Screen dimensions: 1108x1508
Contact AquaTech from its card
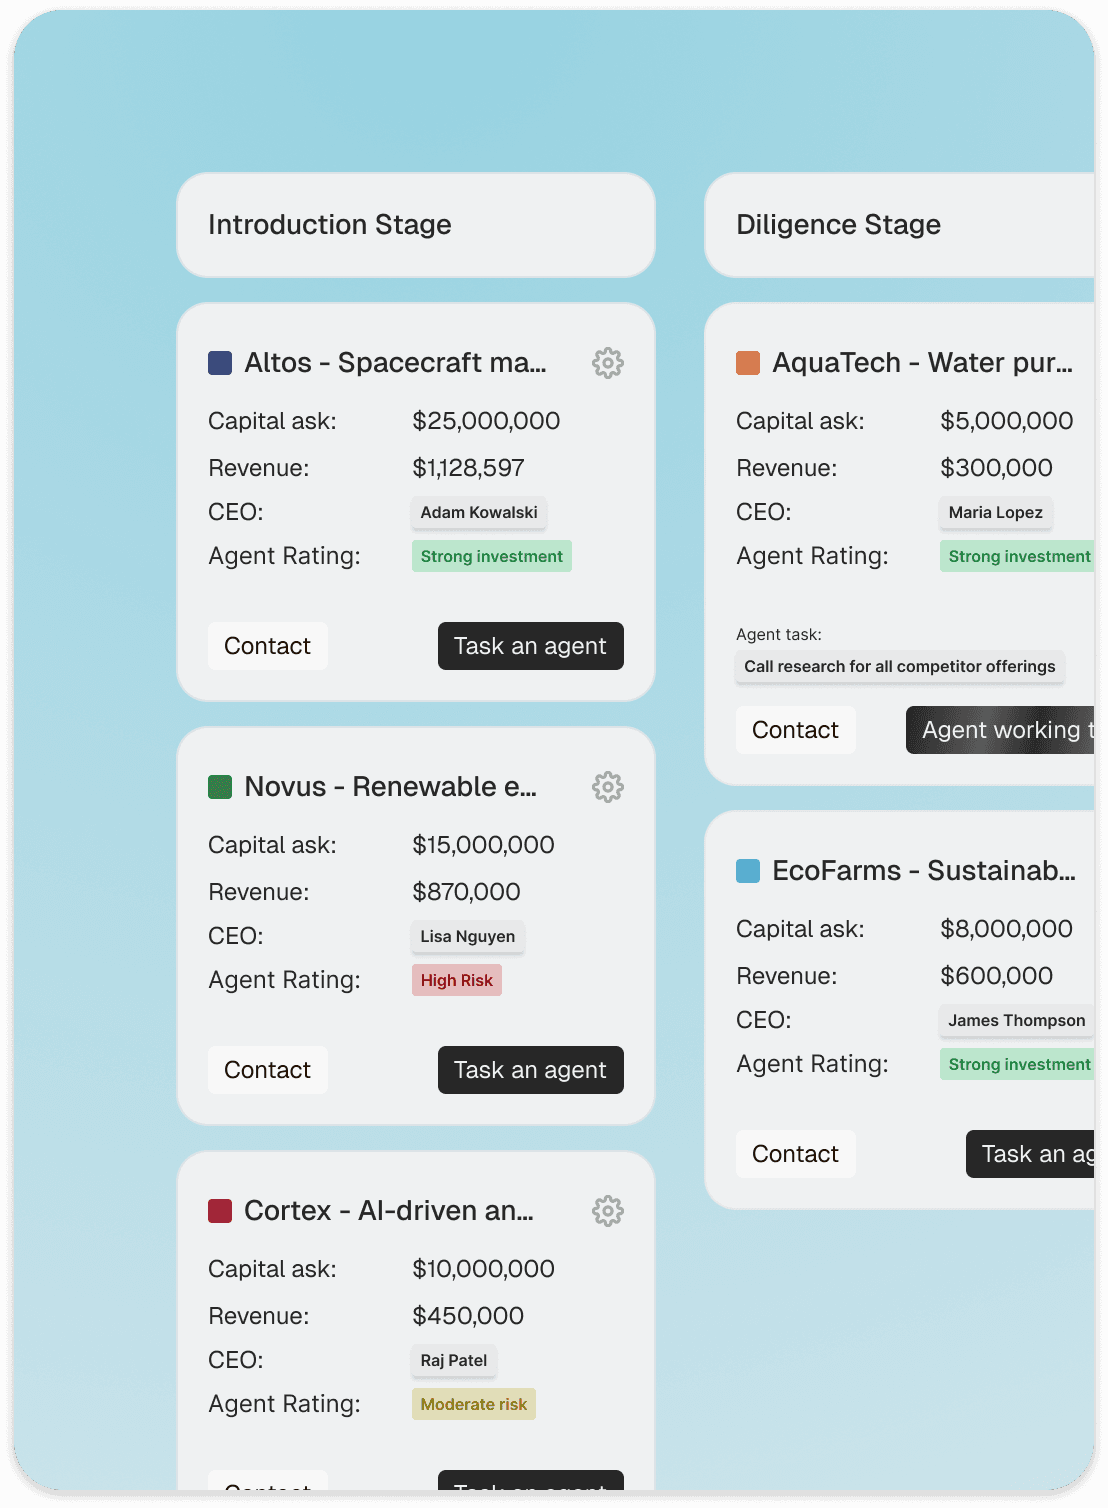tap(795, 730)
